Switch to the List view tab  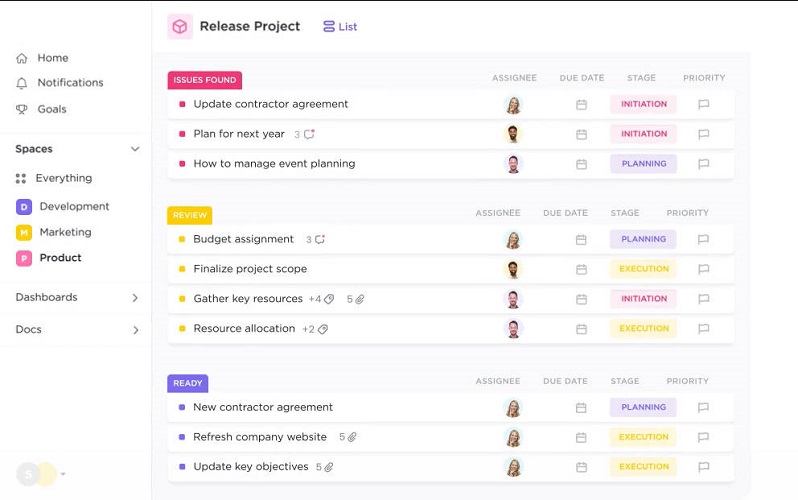coord(340,26)
